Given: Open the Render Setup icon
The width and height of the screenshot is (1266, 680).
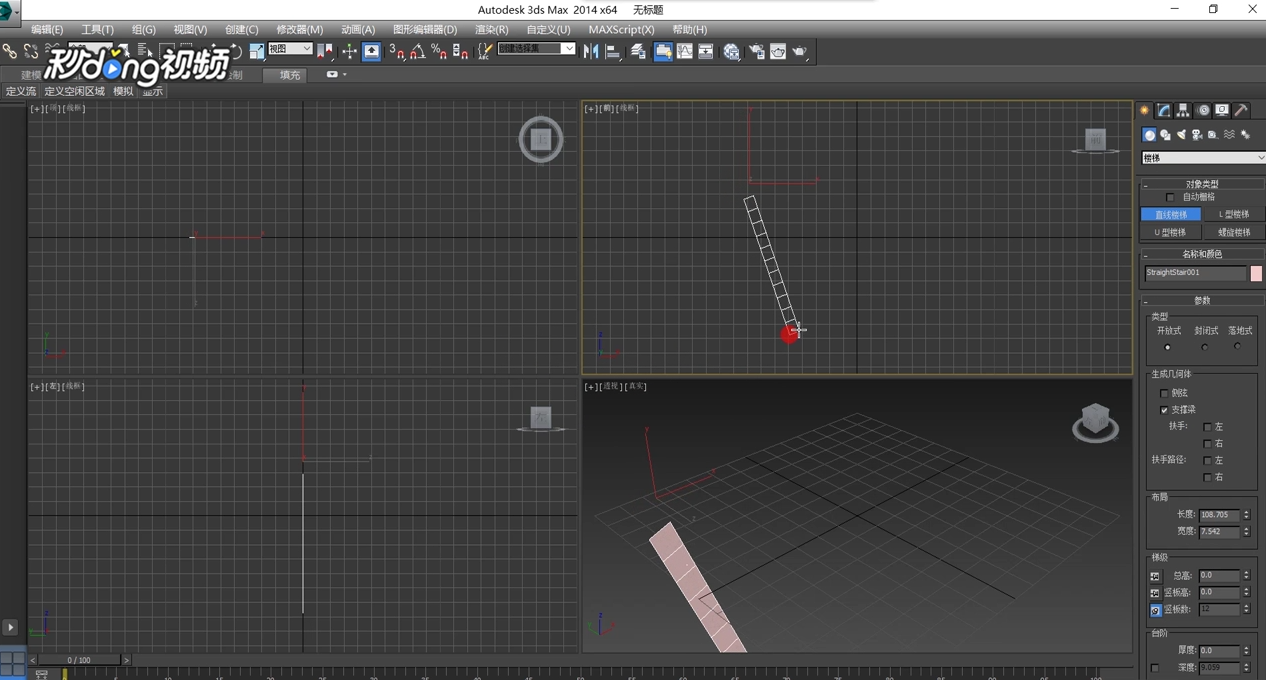Looking at the screenshot, I should coord(756,51).
